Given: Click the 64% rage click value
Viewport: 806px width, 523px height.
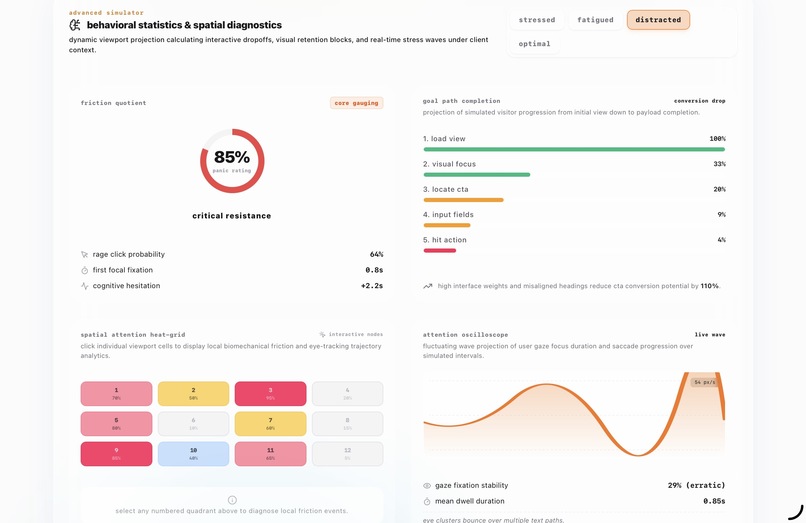Looking at the screenshot, I should click(x=376, y=255).
